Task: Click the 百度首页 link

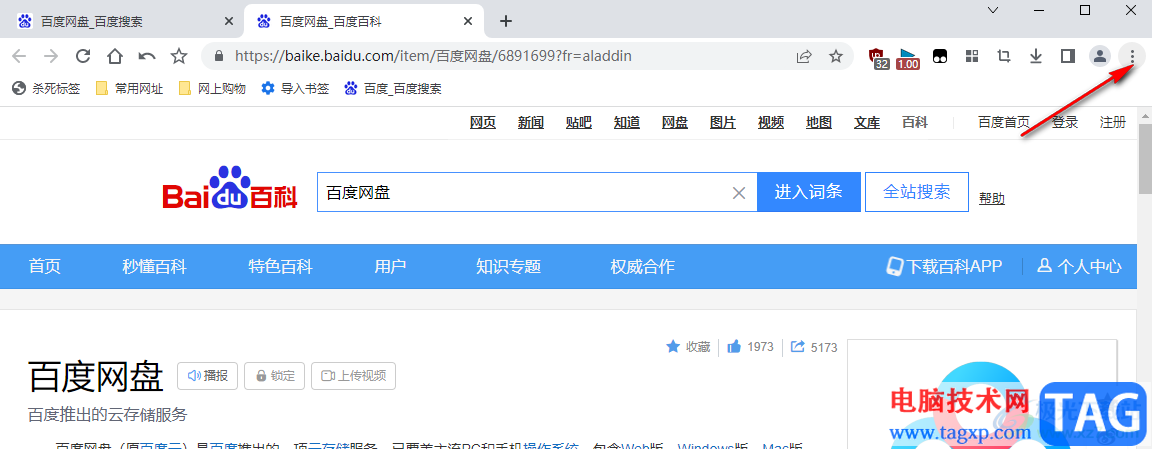Action: (1004, 123)
